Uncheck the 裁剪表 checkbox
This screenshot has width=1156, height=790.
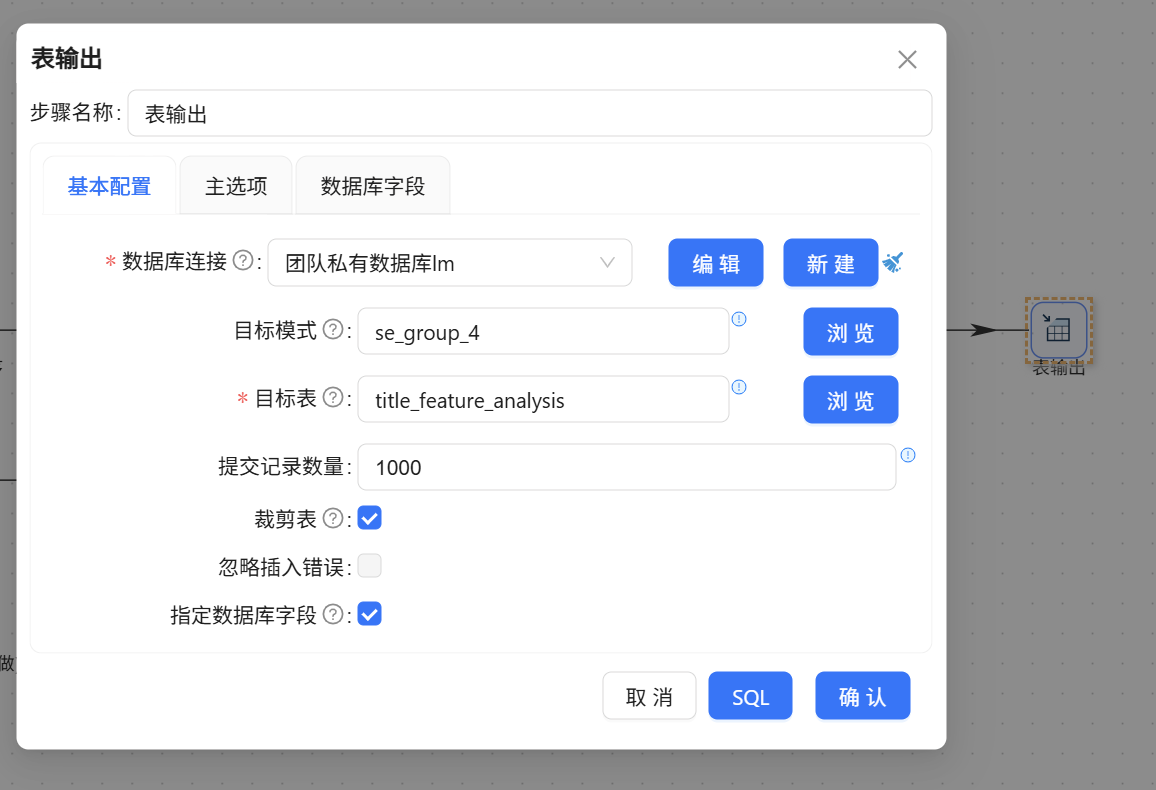click(369, 518)
